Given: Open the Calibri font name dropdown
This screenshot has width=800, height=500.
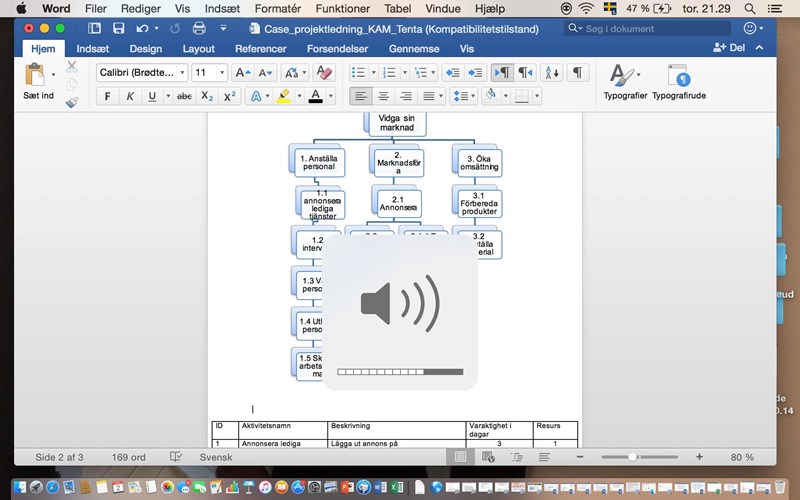Looking at the screenshot, I should (141, 73).
